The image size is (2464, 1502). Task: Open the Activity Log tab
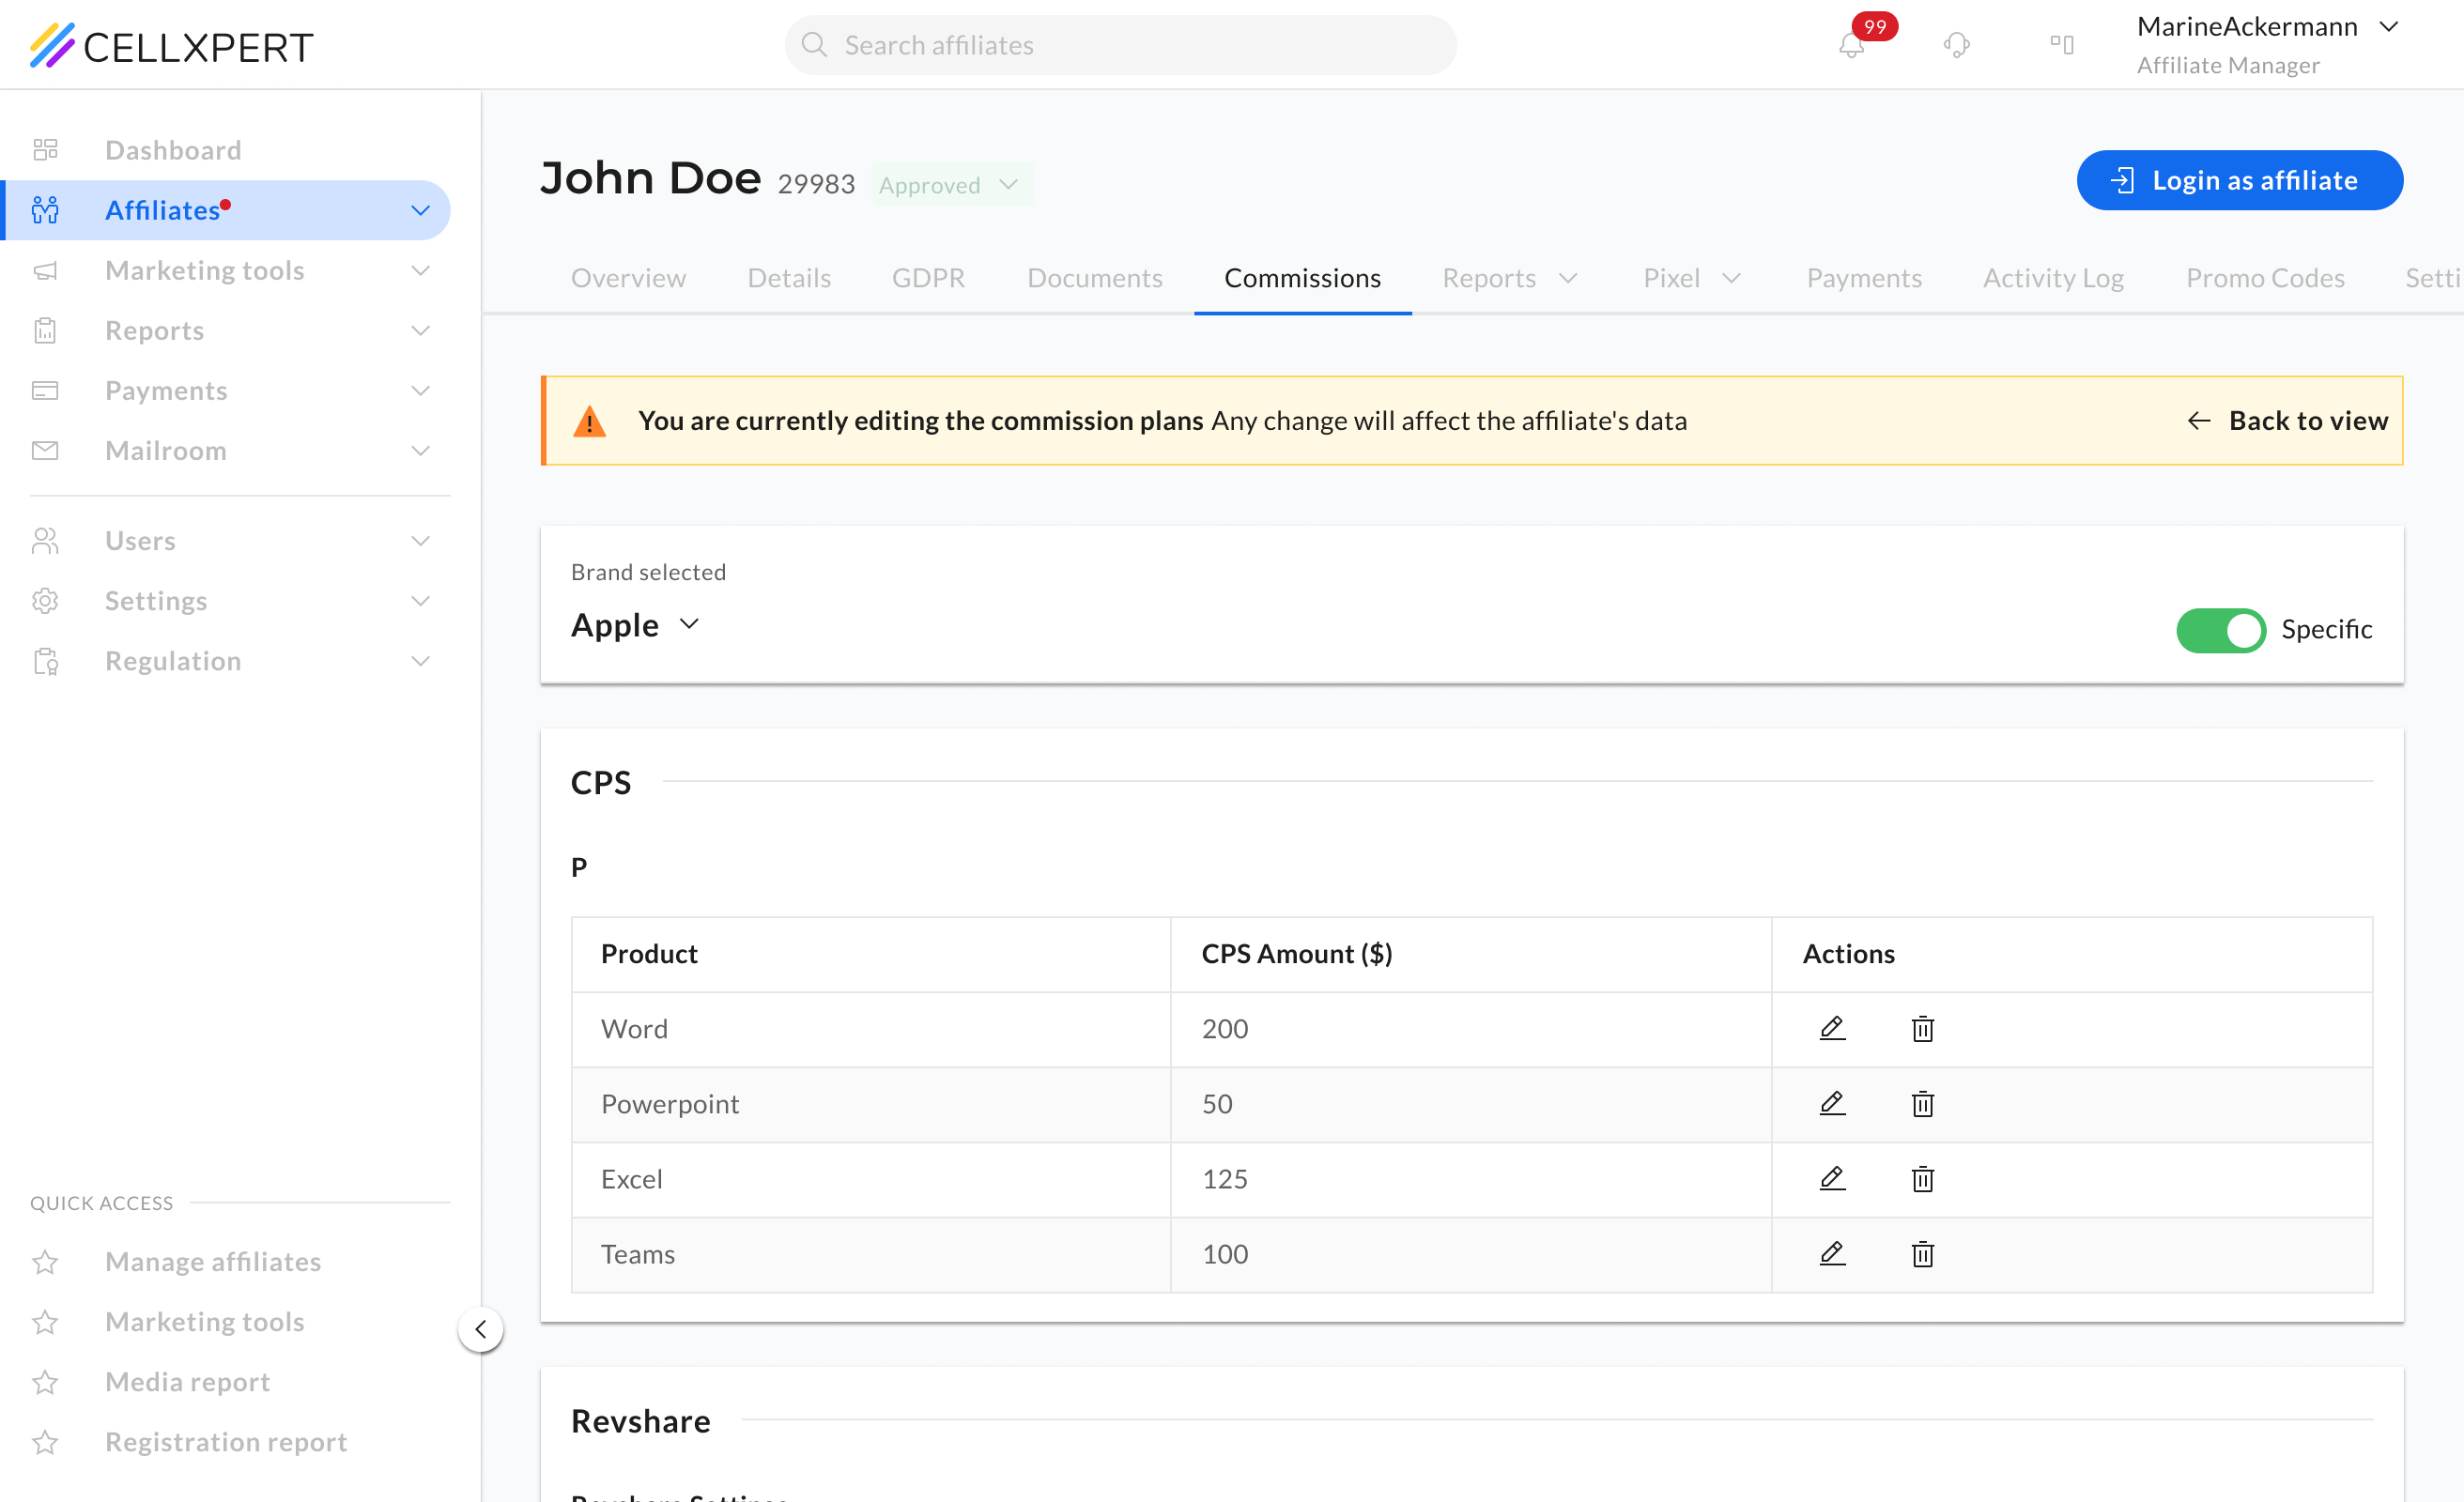[x=2053, y=278]
